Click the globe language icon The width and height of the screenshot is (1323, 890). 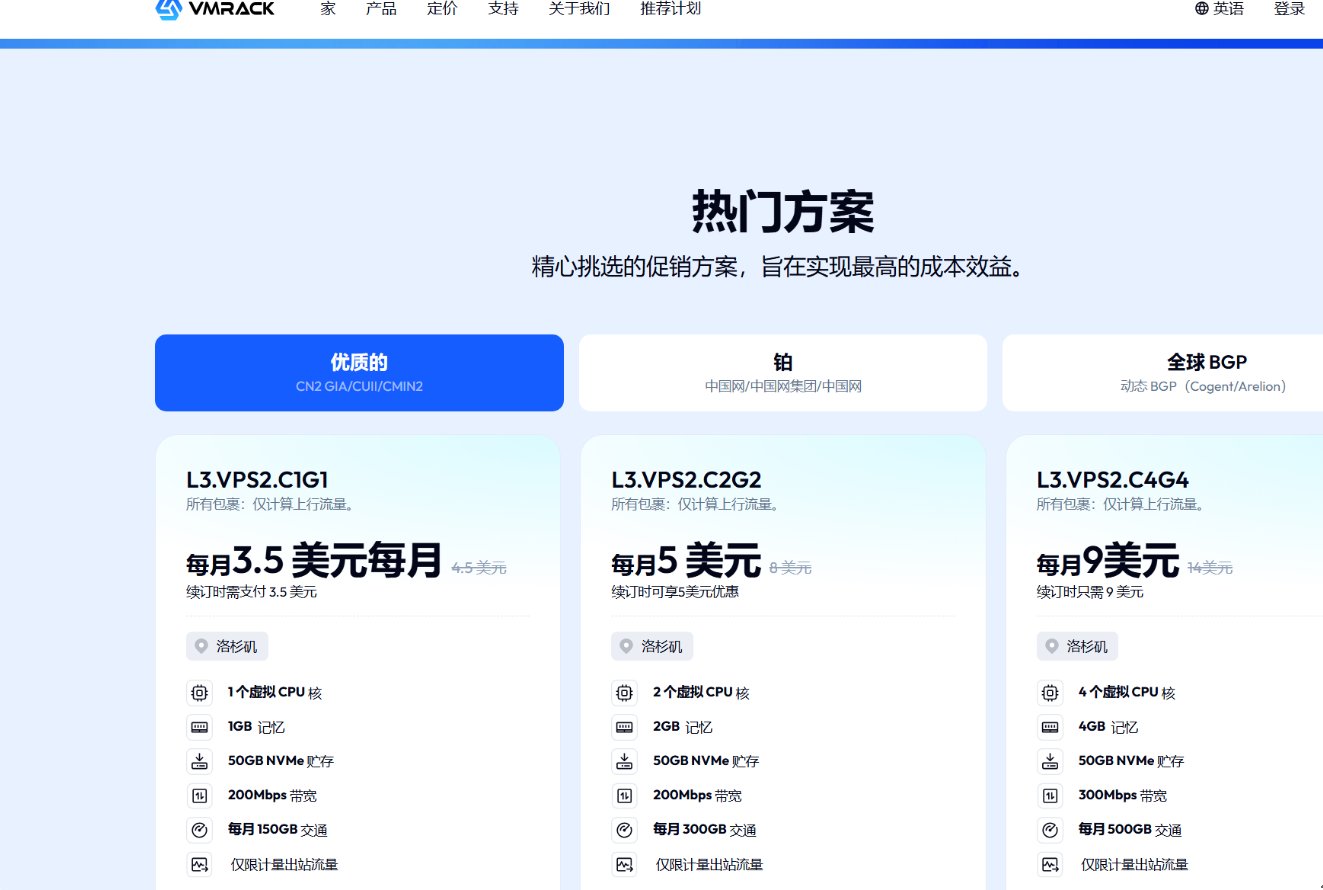pyautogui.click(x=1201, y=9)
